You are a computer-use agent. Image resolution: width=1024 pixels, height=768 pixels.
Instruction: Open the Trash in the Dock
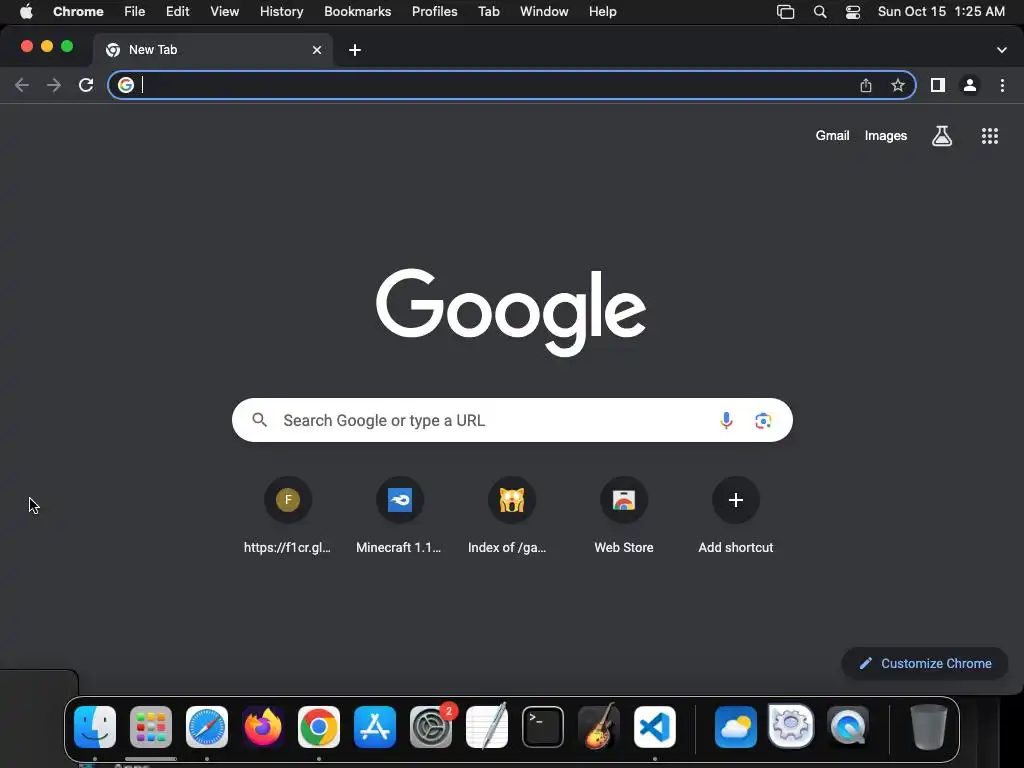coord(928,727)
